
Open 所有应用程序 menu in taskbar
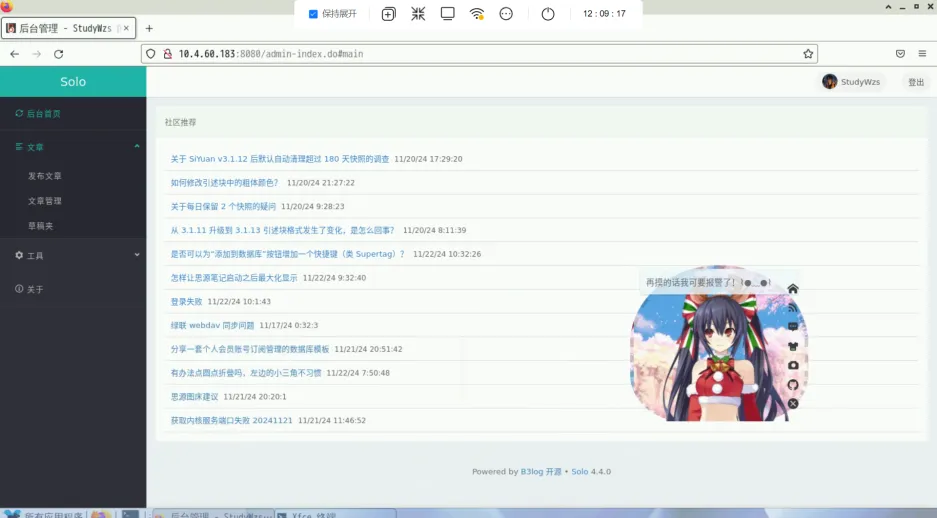point(42,514)
